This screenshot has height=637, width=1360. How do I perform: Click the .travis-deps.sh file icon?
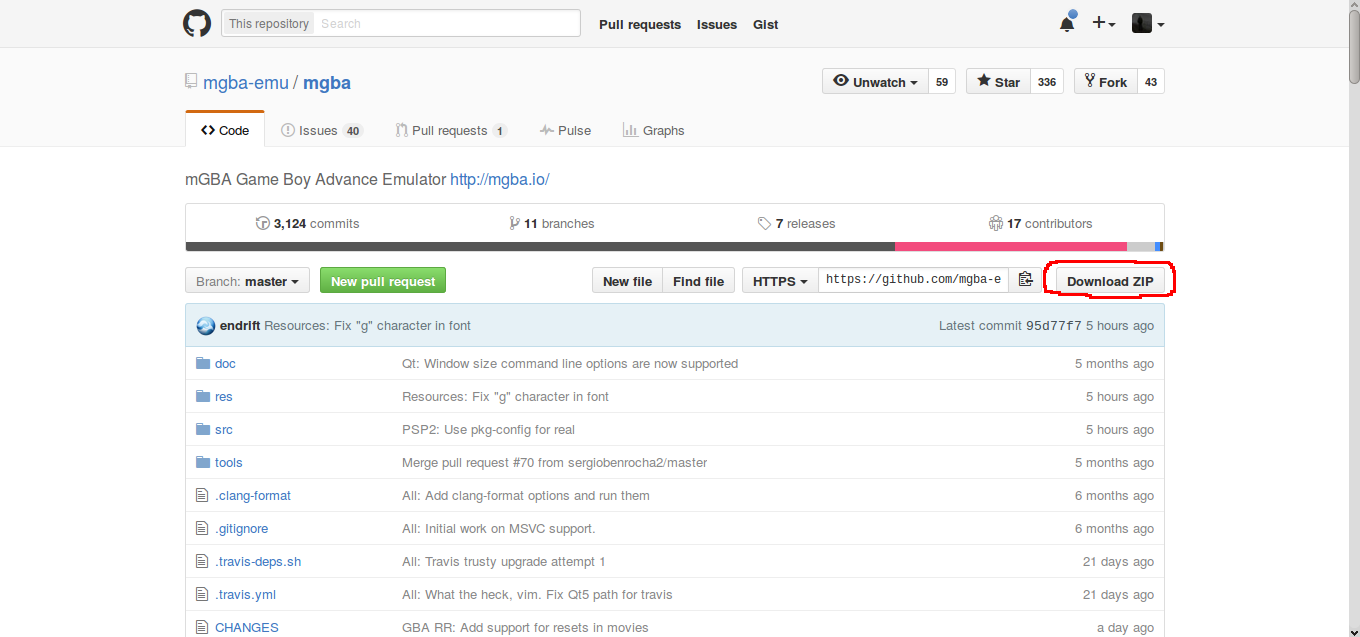tap(202, 561)
